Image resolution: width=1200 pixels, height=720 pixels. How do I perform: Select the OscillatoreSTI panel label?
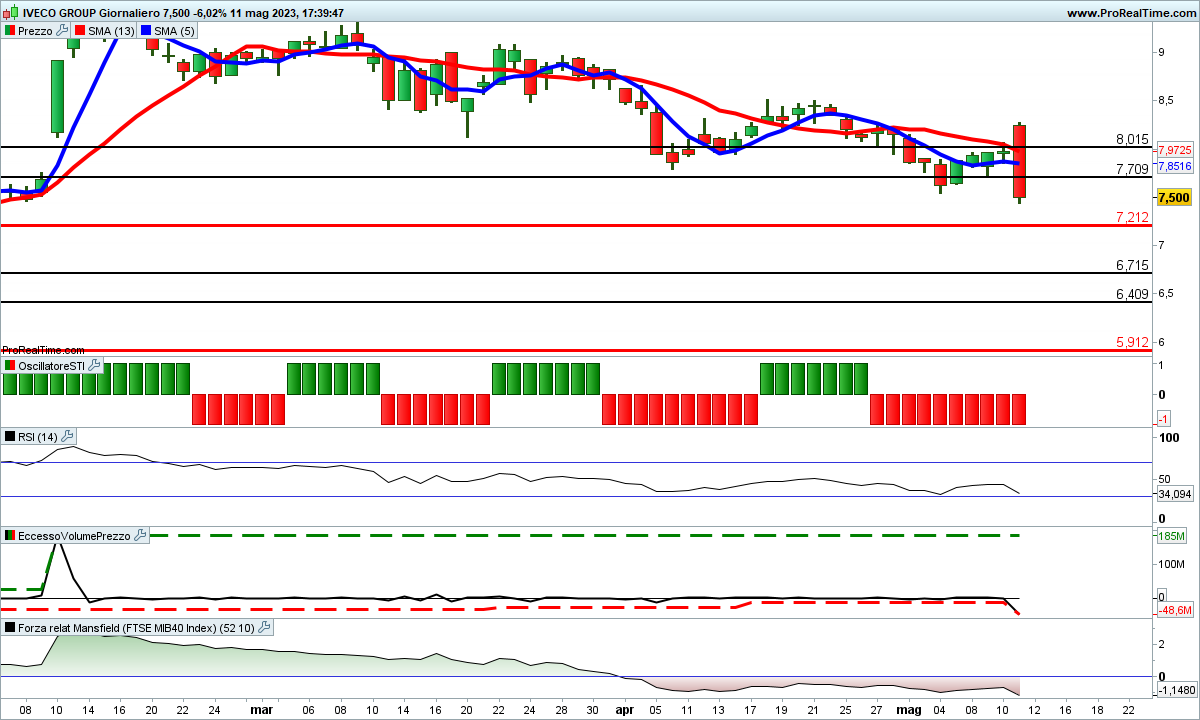pos(52,366)
